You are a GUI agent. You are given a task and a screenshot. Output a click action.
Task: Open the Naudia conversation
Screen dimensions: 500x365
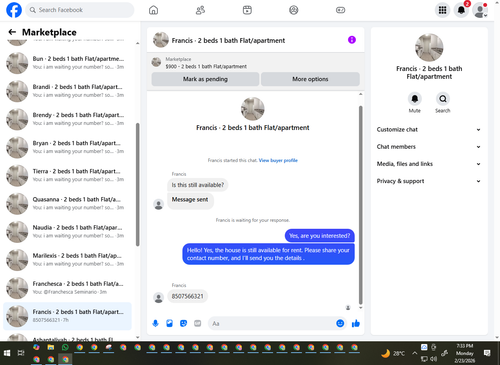click(x=68, y=231)
